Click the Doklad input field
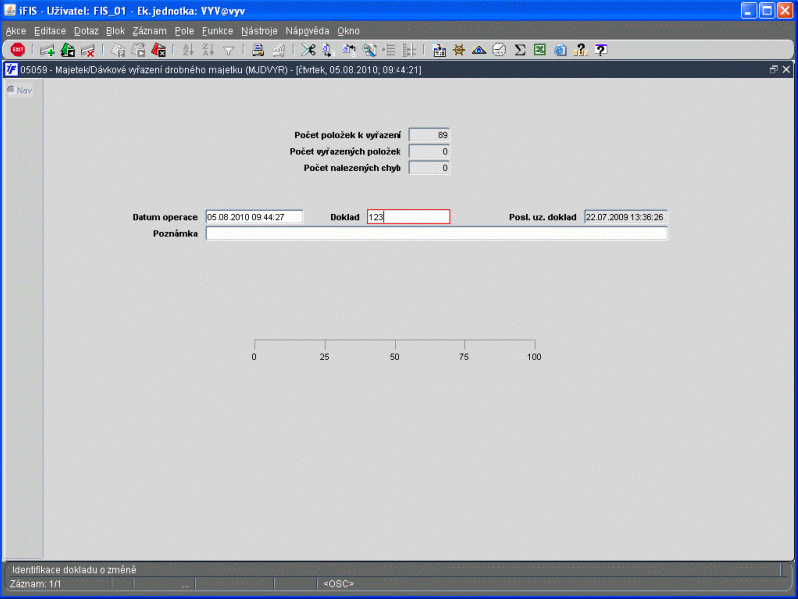The height and width of the screenshot is (599, 798). pos(408,217)
